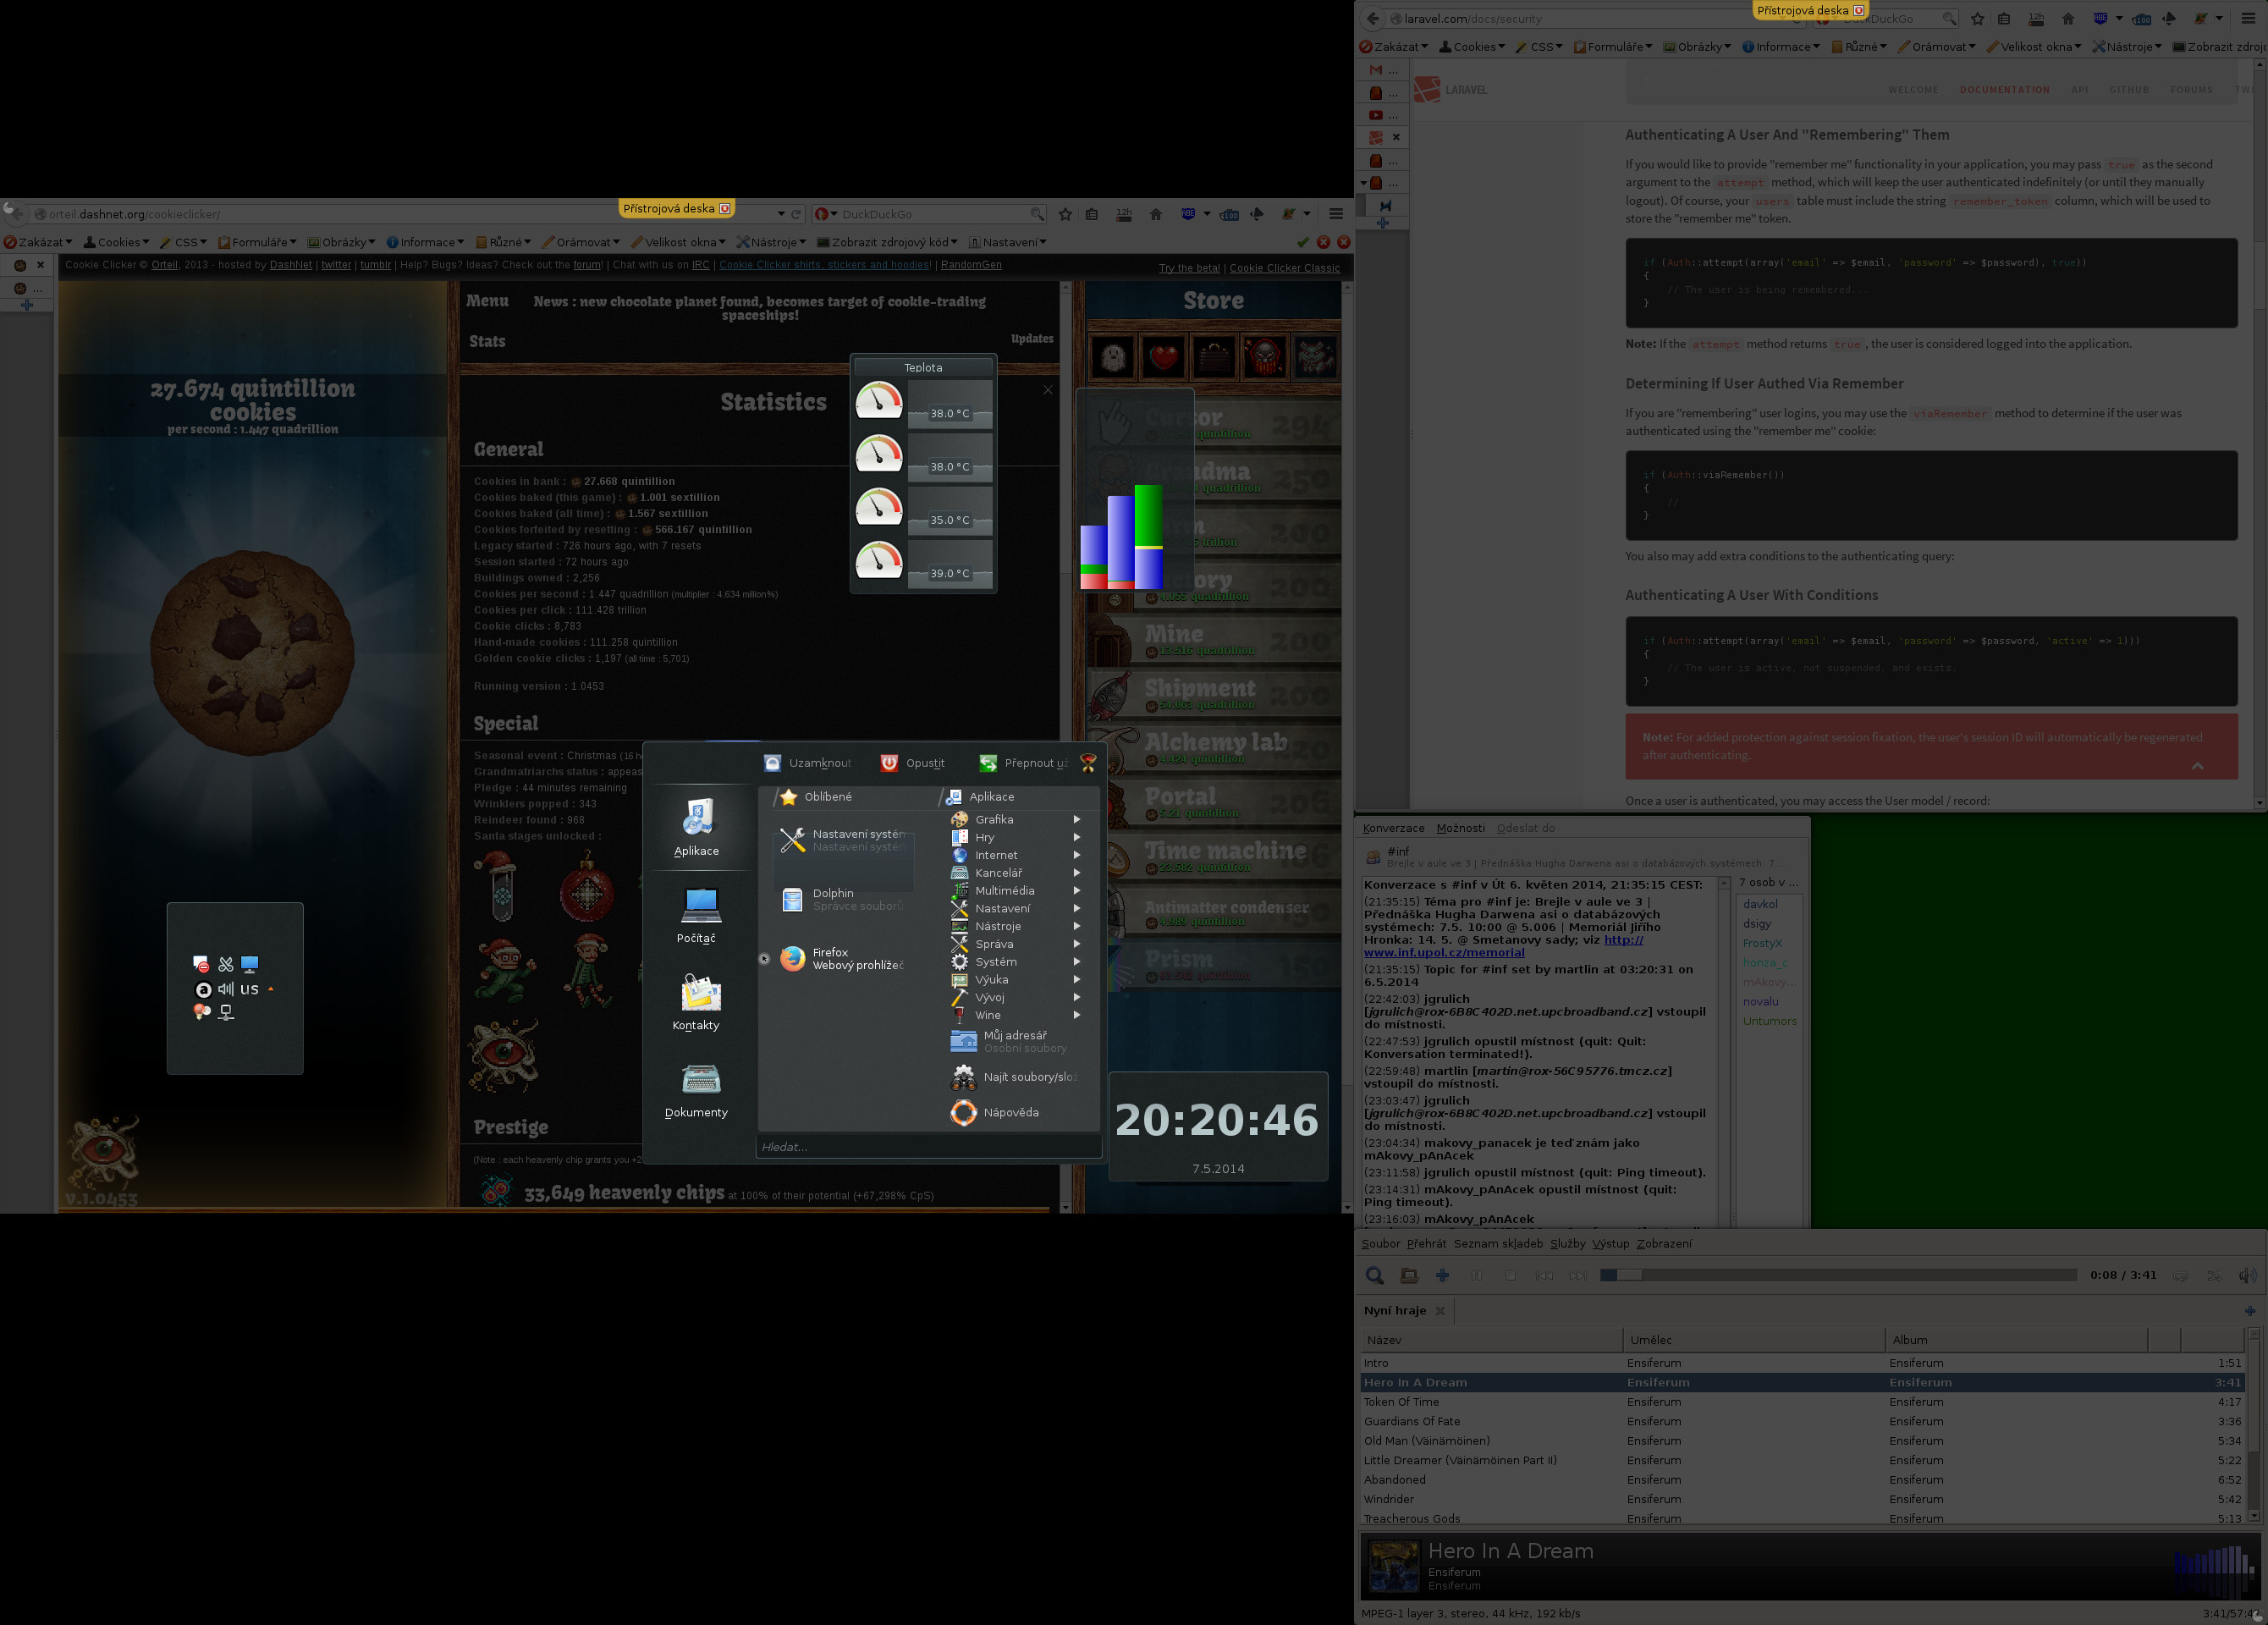
Task: Buy the heart upgrade in the Store
Action: point(1164,357)
